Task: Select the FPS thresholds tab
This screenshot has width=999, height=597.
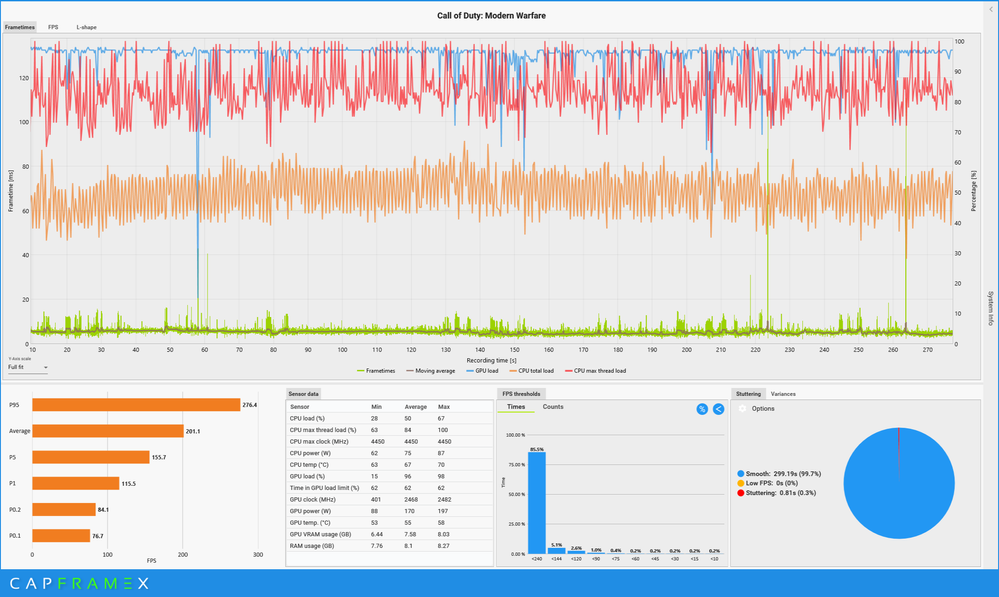Action: 521,394
